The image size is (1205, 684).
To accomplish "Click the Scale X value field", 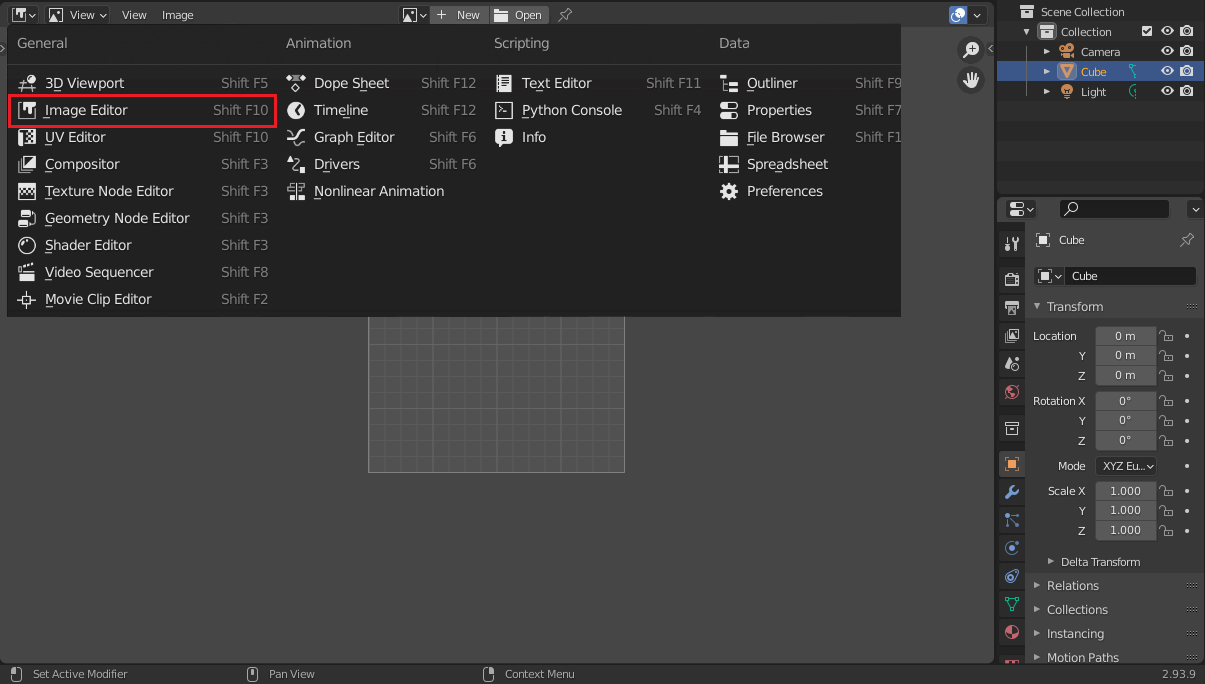I will pyautogui.click(x=1125, y=491).
